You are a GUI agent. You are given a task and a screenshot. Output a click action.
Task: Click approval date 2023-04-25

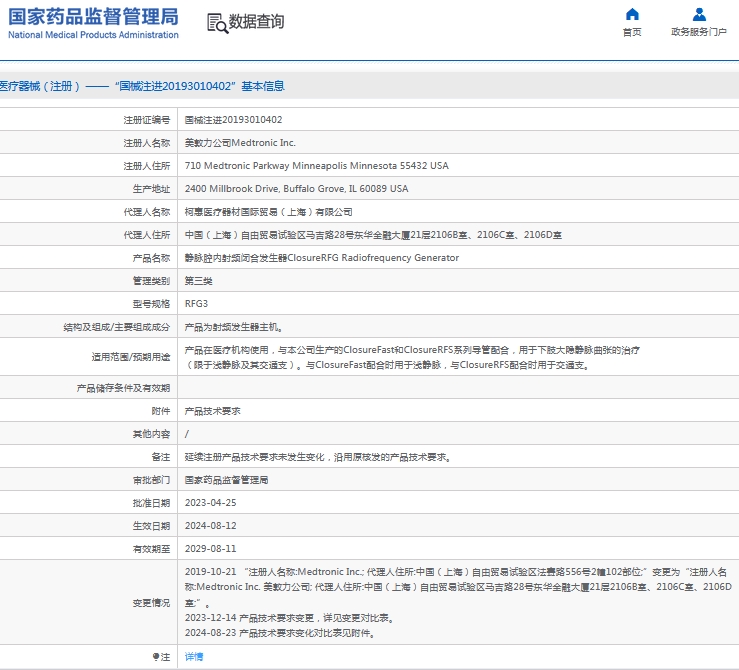coord(211,503)
